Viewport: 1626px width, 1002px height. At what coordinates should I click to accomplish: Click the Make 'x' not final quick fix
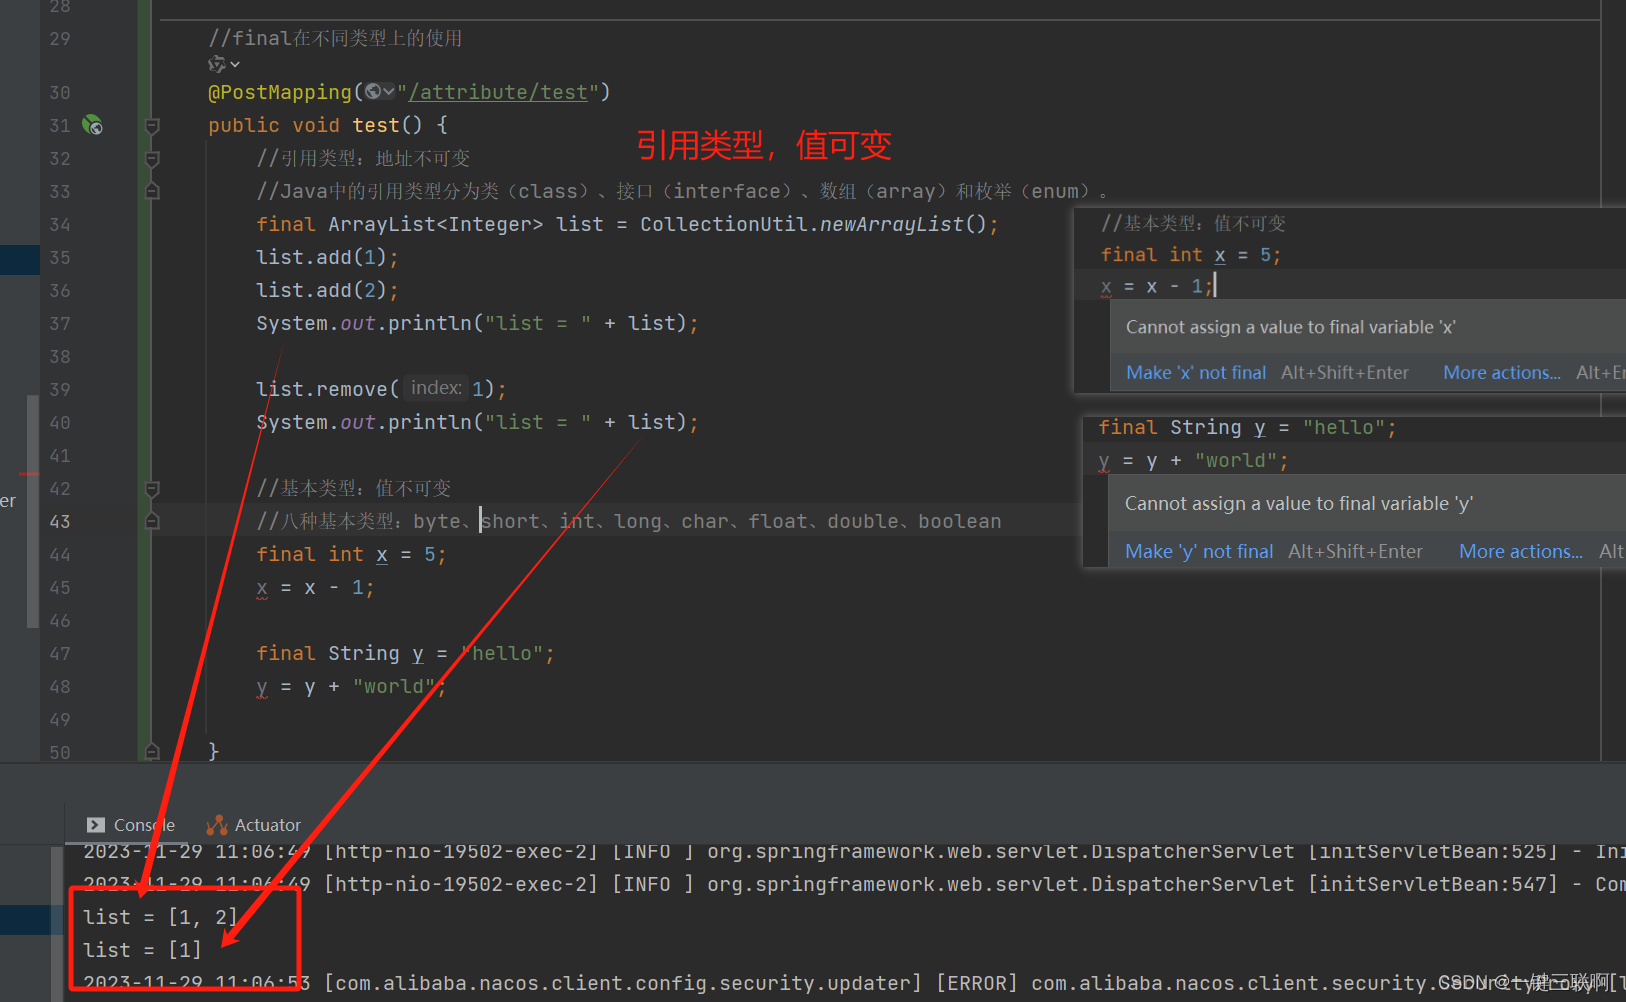[1195, 371]
